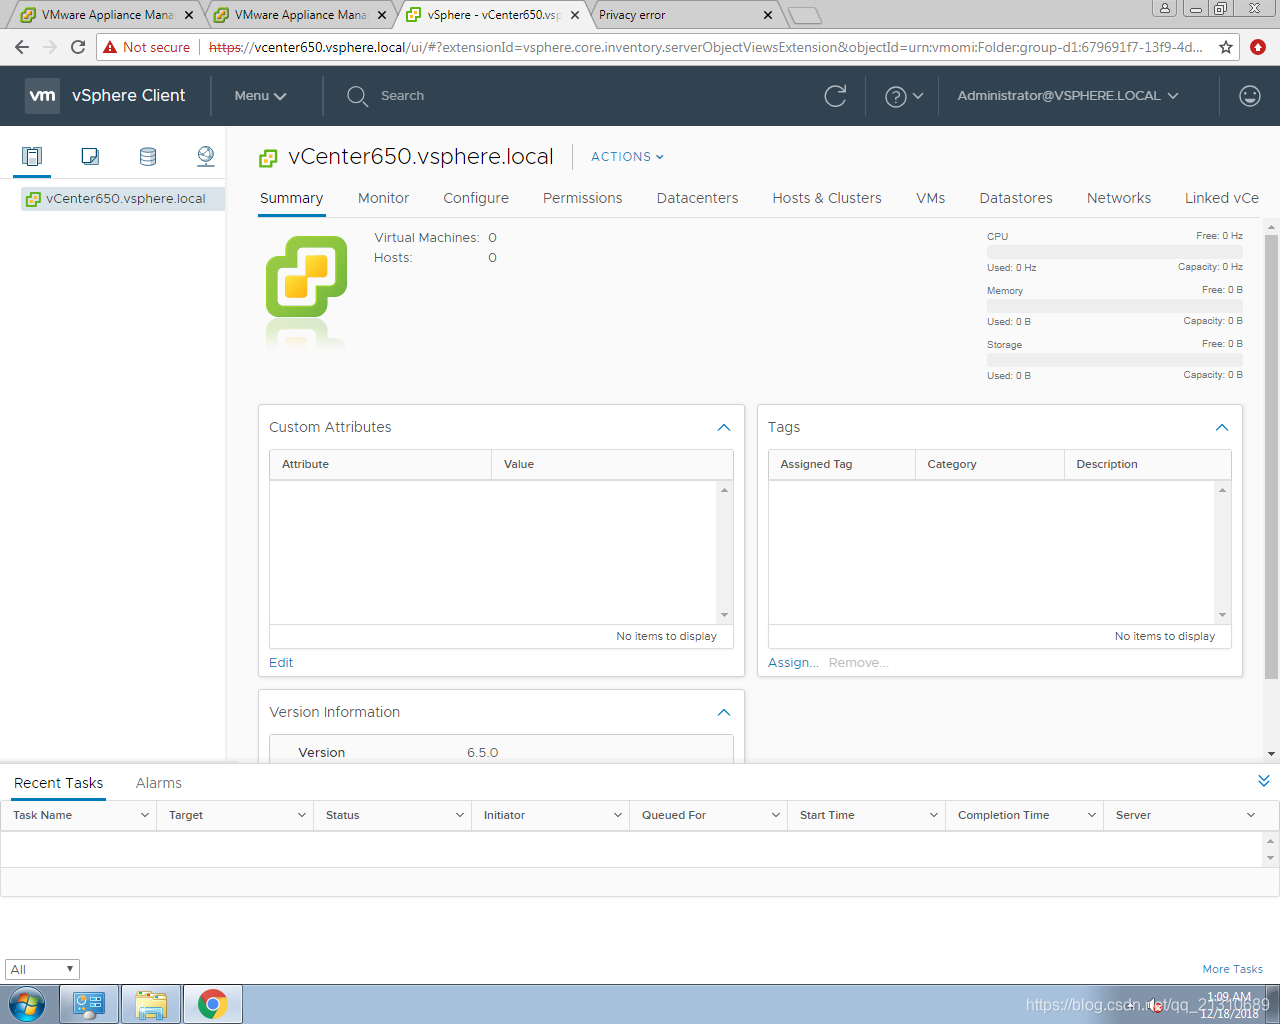
Task: Open the Target column filter dropdown
Action: point(302,815)
